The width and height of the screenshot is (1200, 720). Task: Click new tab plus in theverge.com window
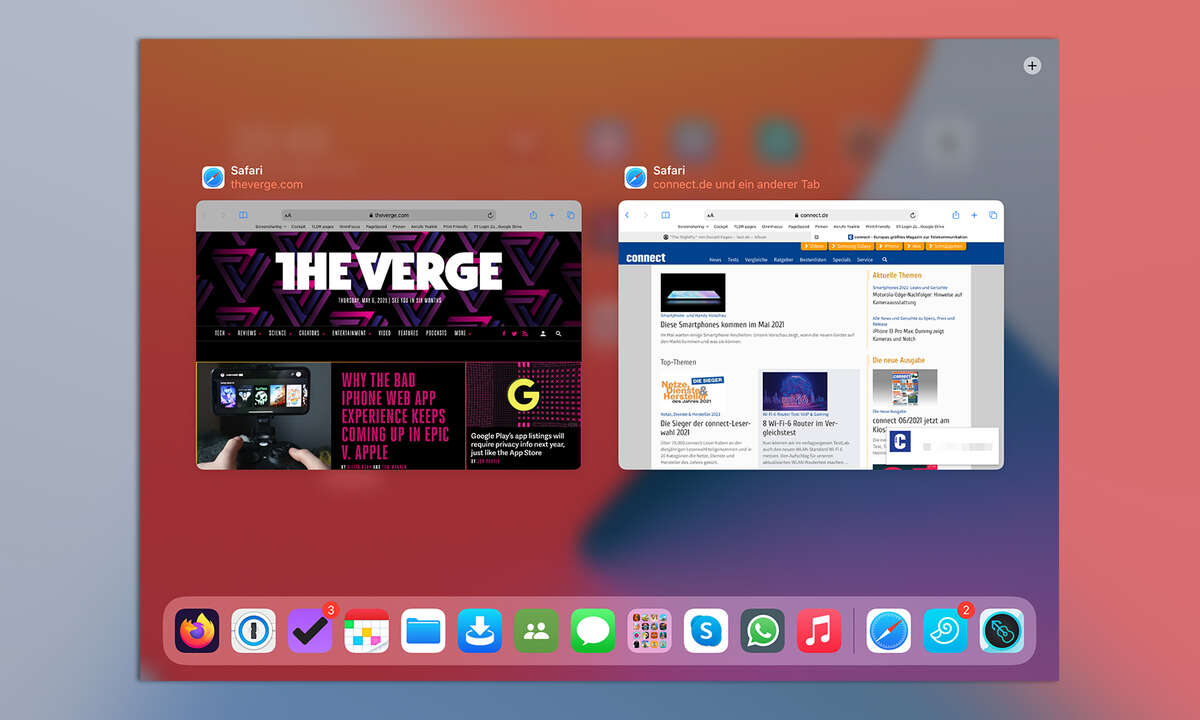click(x=552, y=215)
